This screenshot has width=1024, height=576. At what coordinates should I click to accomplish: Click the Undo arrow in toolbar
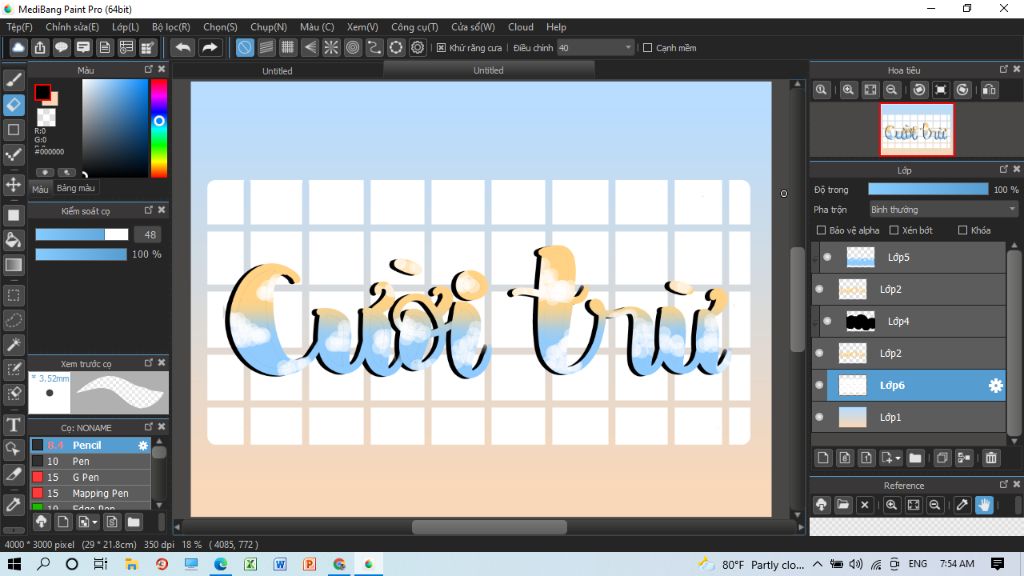pyautogui.click(x=184, y=48)
